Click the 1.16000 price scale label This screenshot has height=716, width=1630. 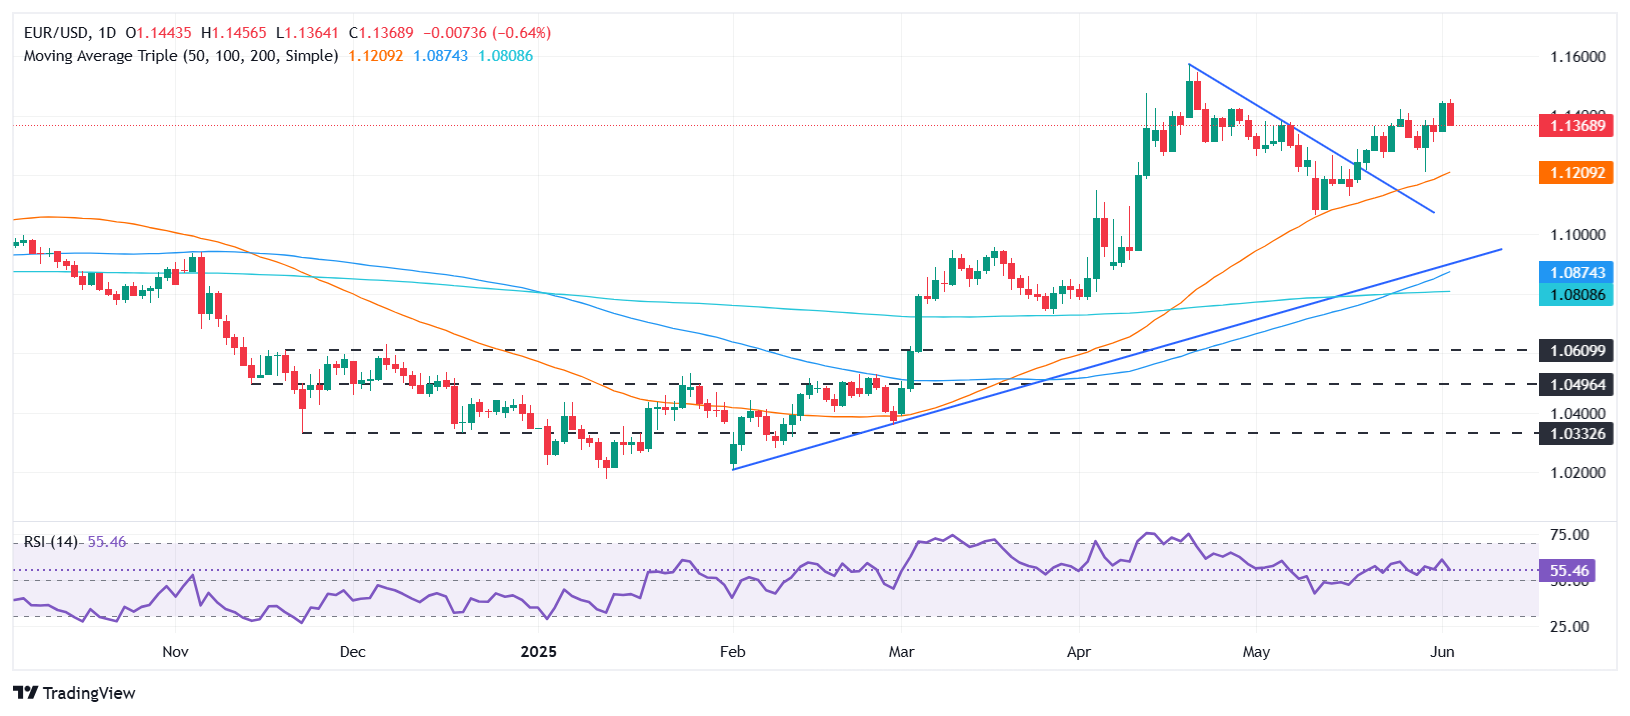pyautogui.click(x=1577, y=57)
